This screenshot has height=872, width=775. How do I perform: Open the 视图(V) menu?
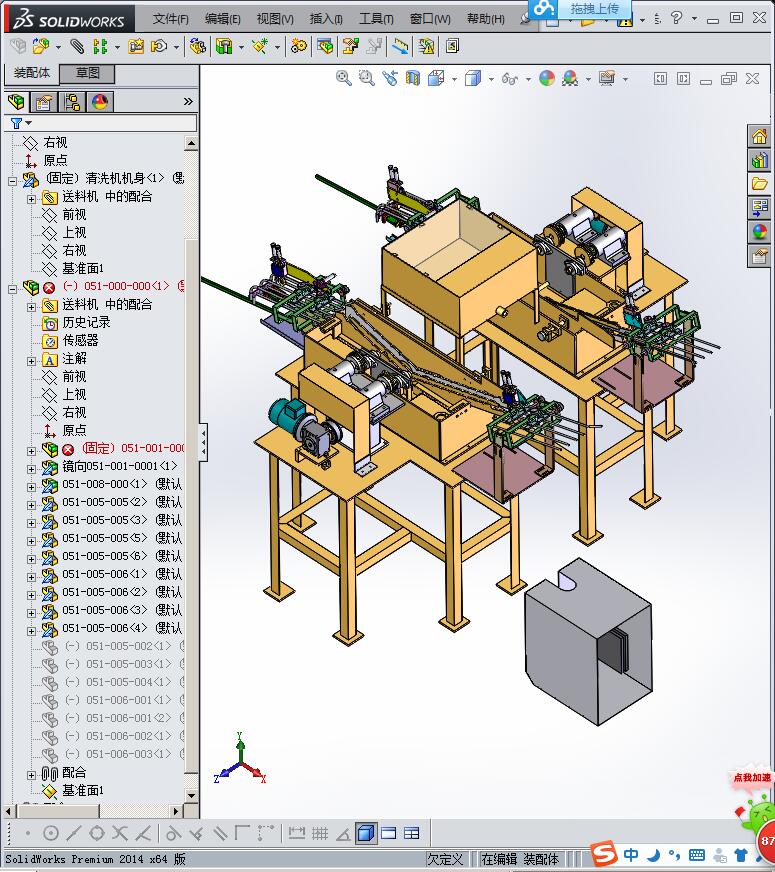pos(275,19)
